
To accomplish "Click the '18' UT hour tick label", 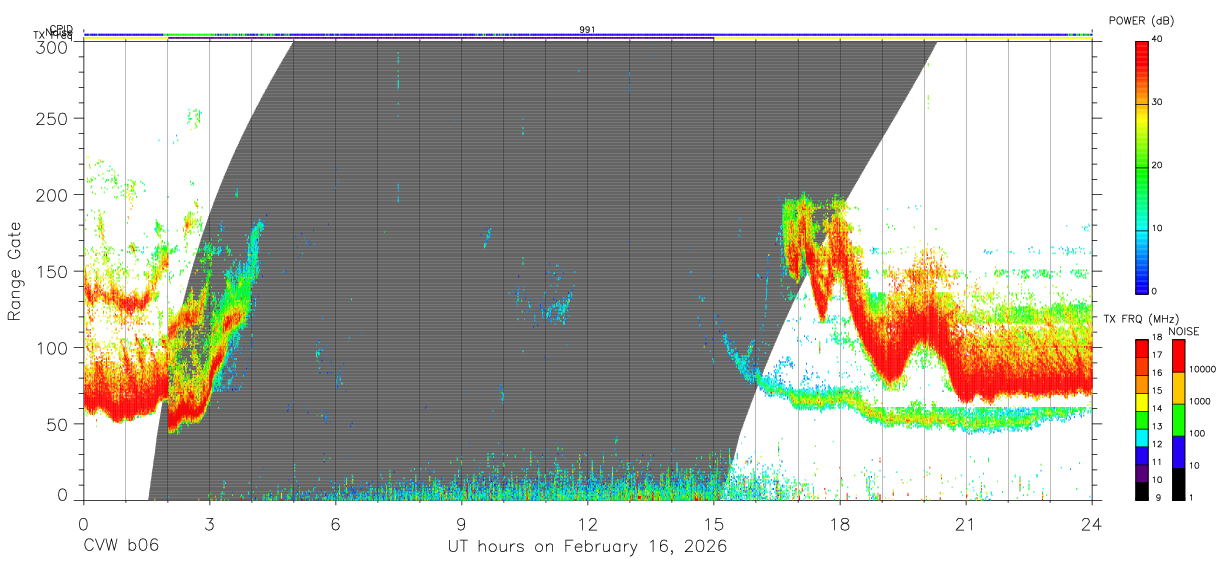I will 839,524.
